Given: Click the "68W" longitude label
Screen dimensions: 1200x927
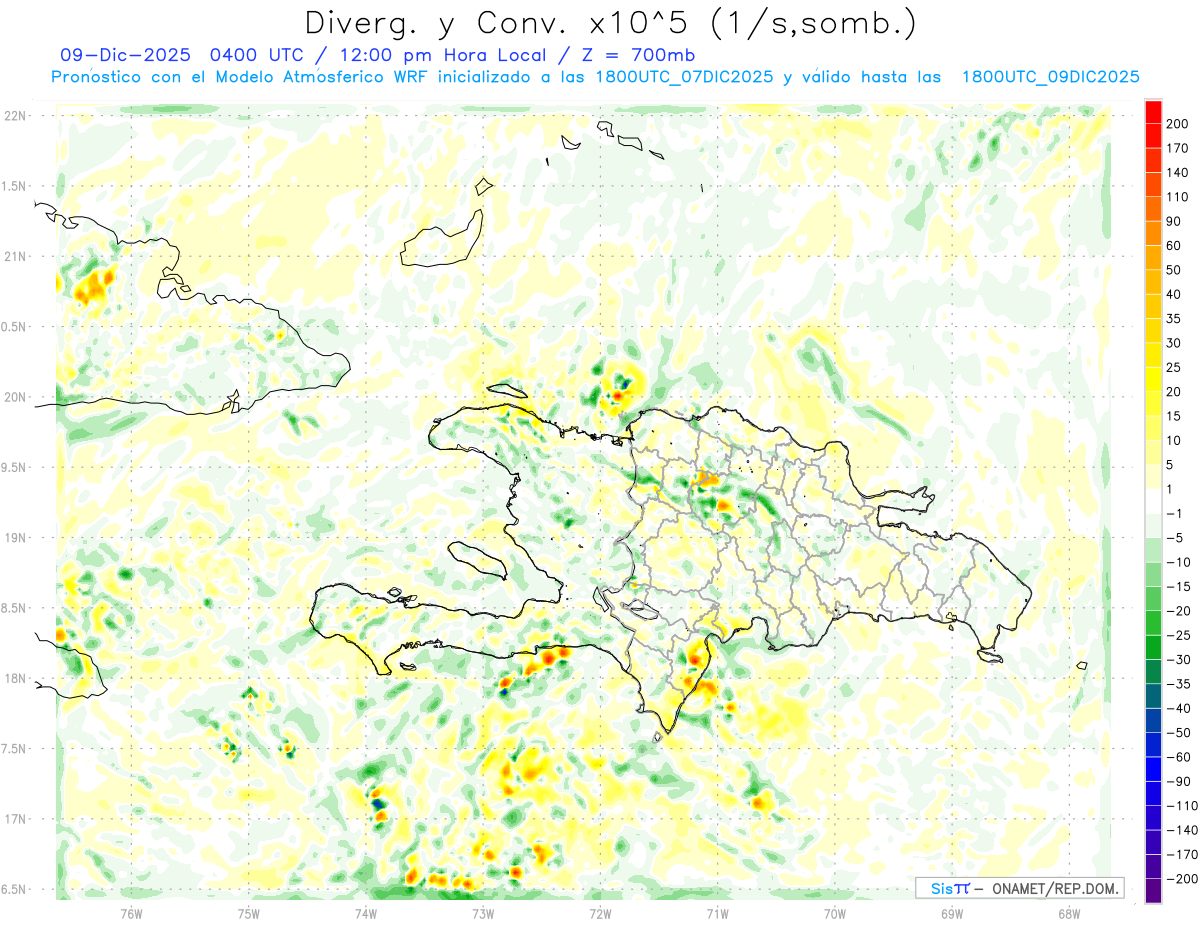Looking at the screenshot, I should click(1069, 913).
